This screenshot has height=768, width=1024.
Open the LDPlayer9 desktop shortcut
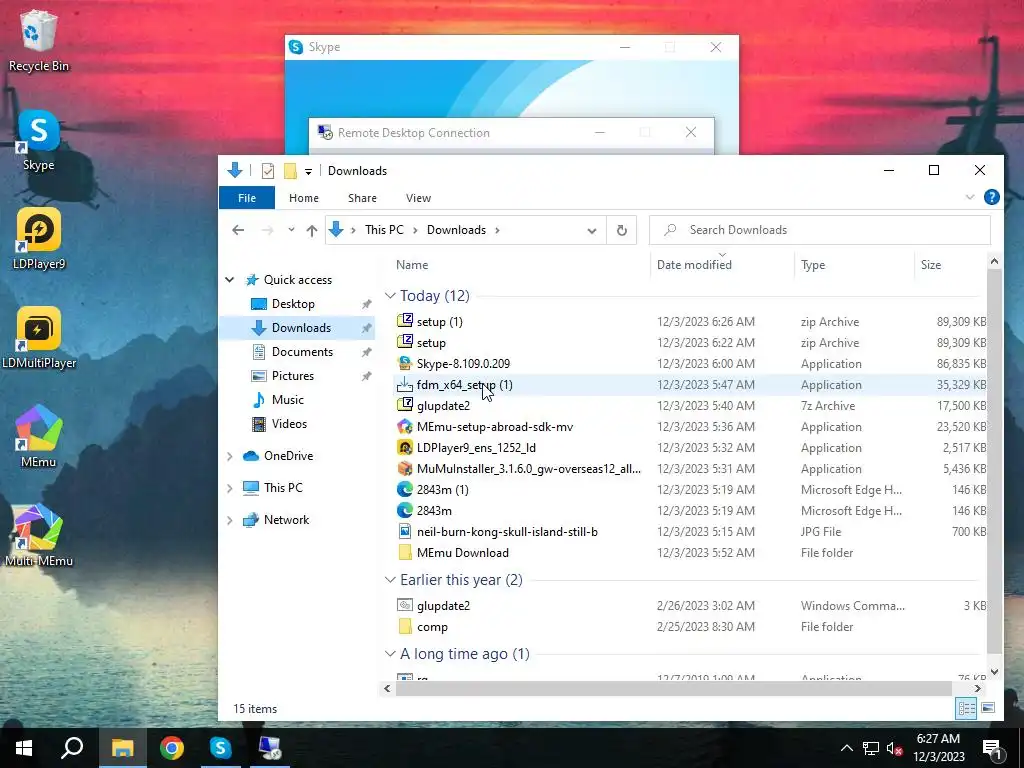tap(39, 239)
